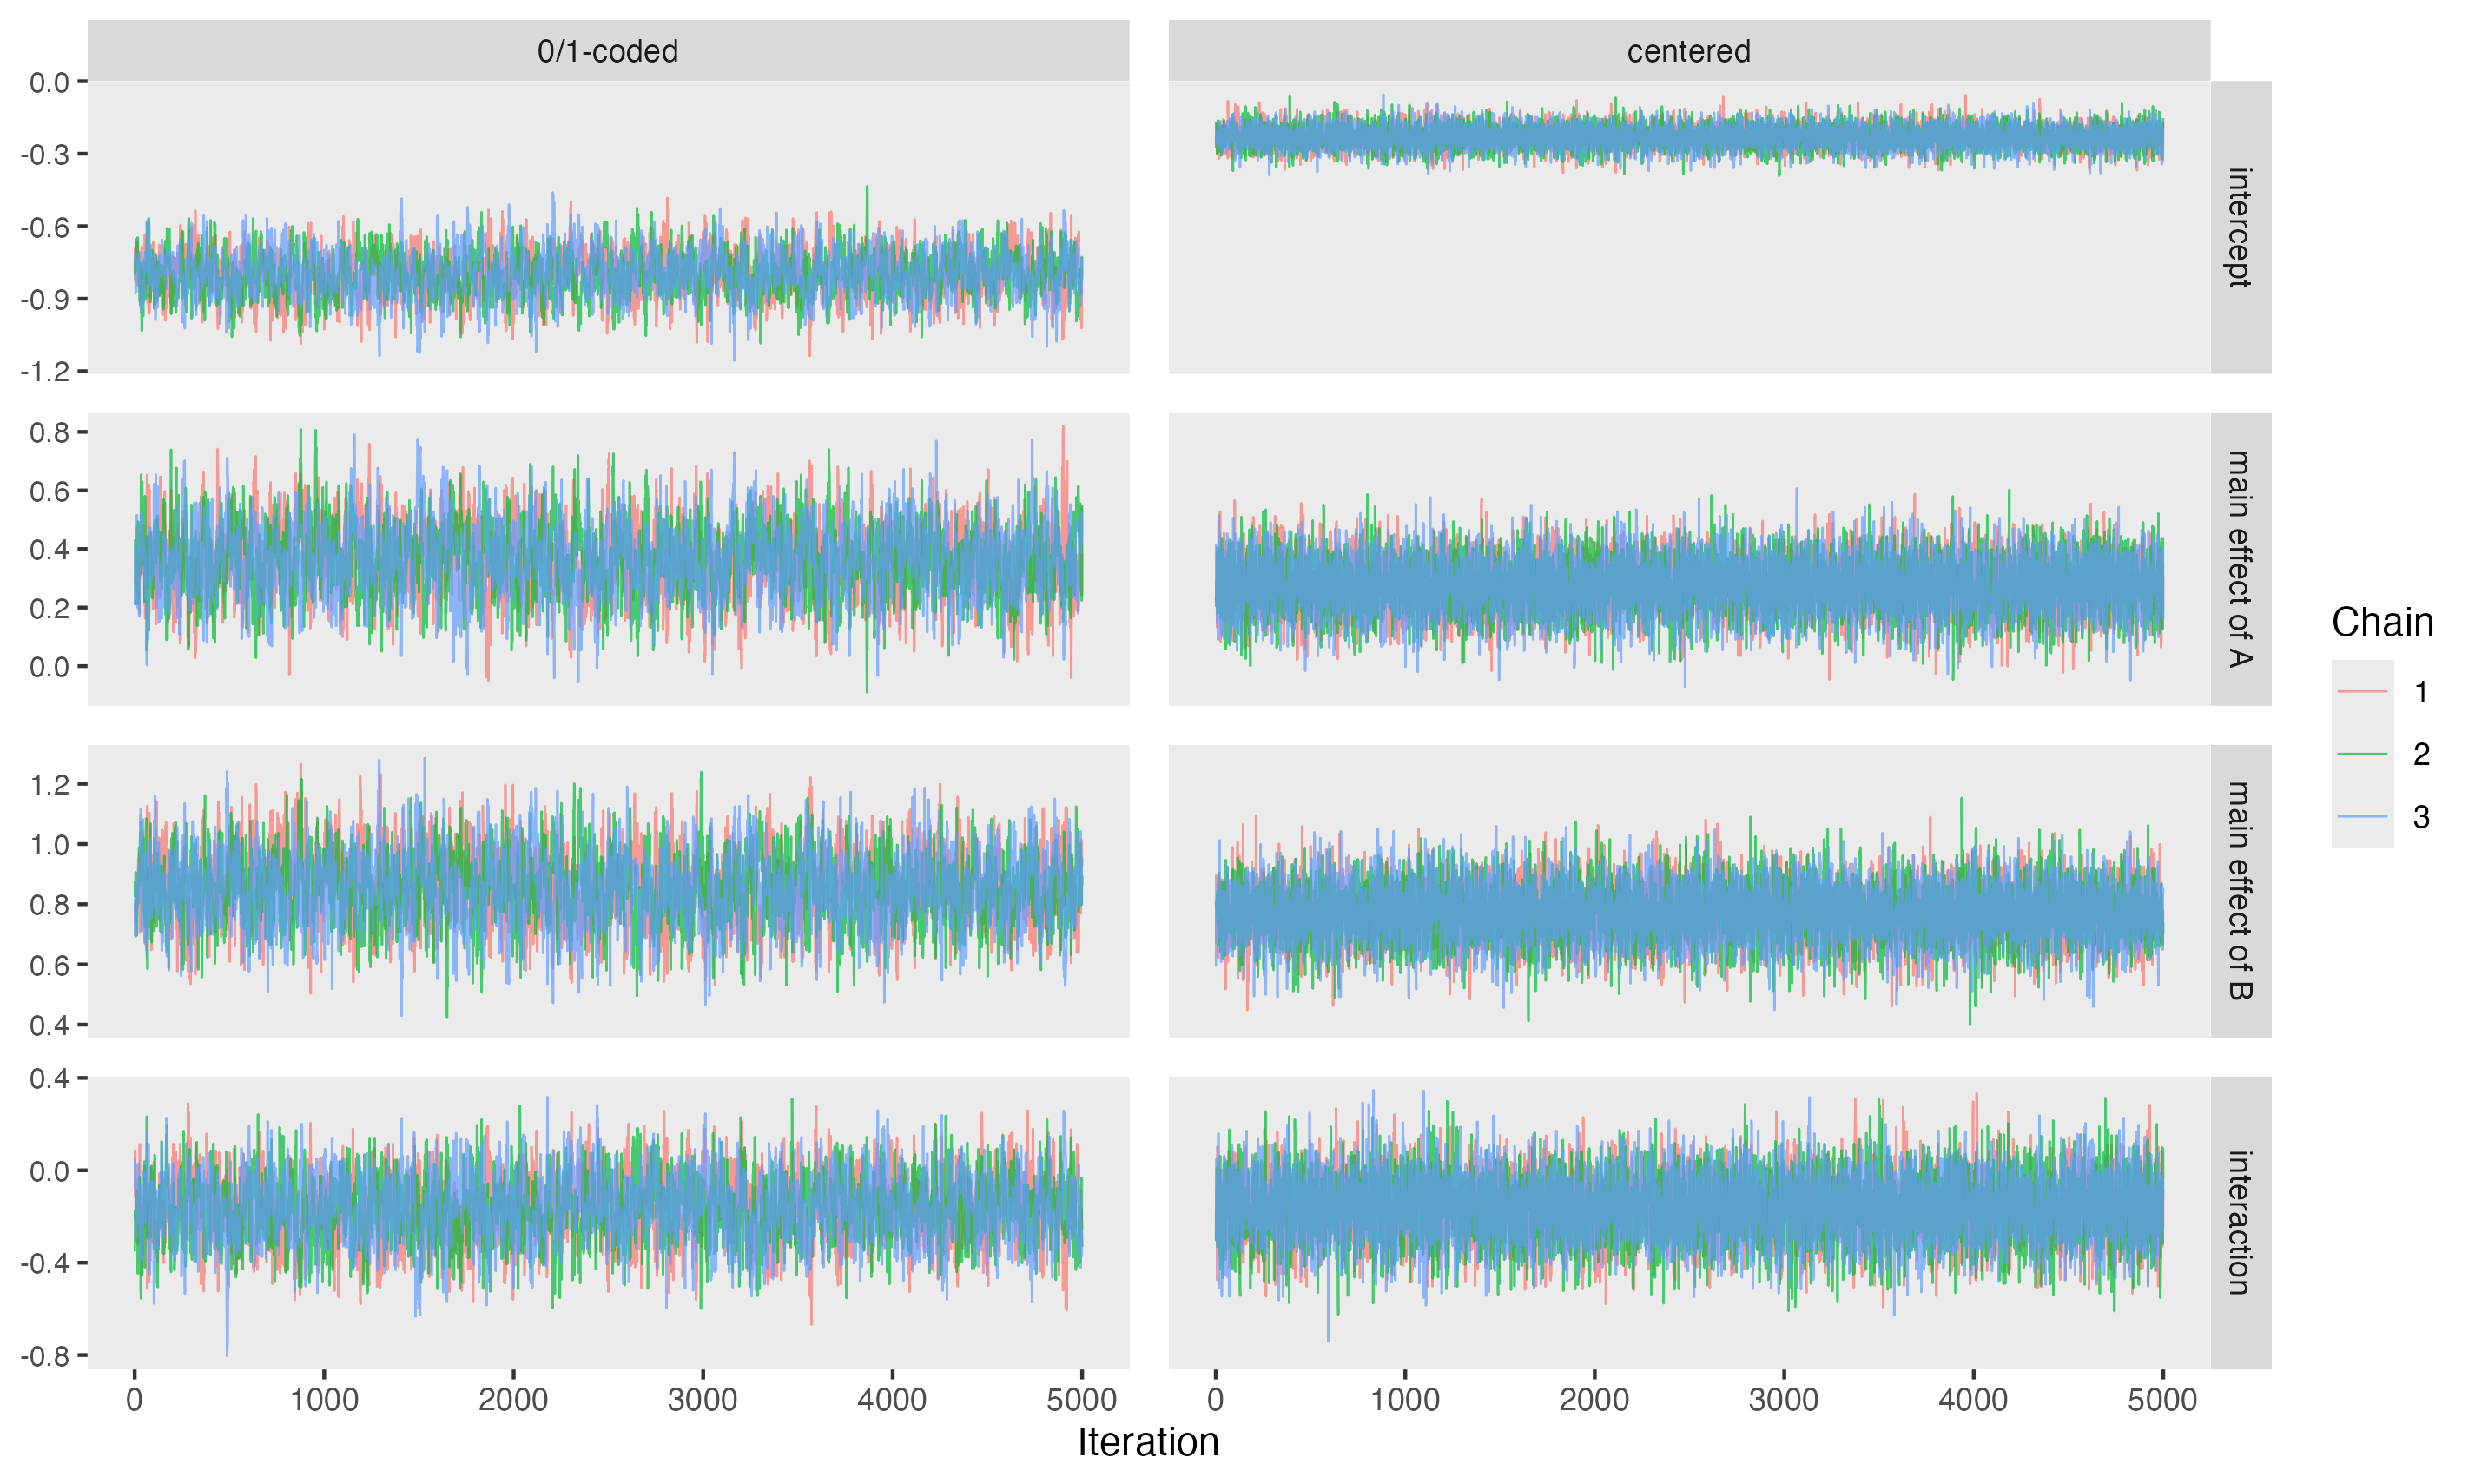Click the main effect of A strip

click(2240, 559)
